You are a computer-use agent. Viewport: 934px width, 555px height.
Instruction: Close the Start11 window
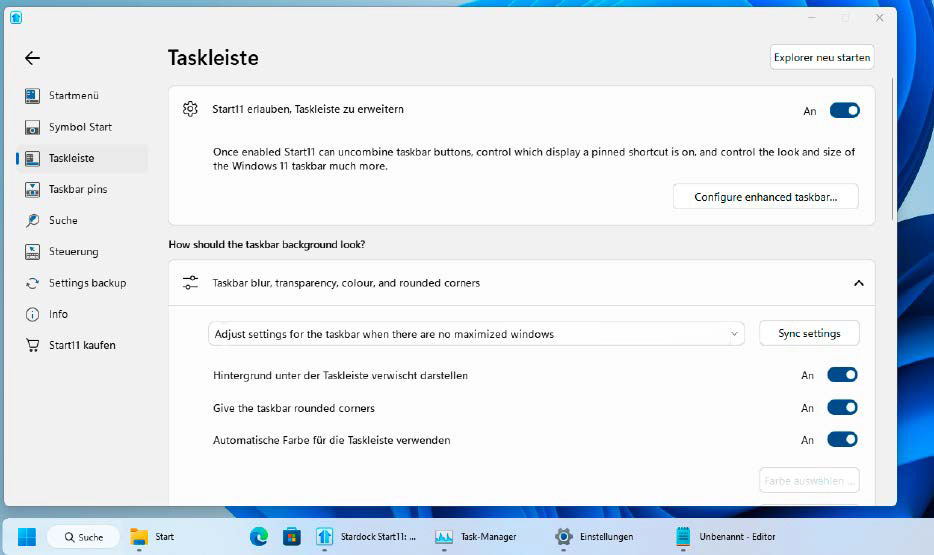point(879,18)
